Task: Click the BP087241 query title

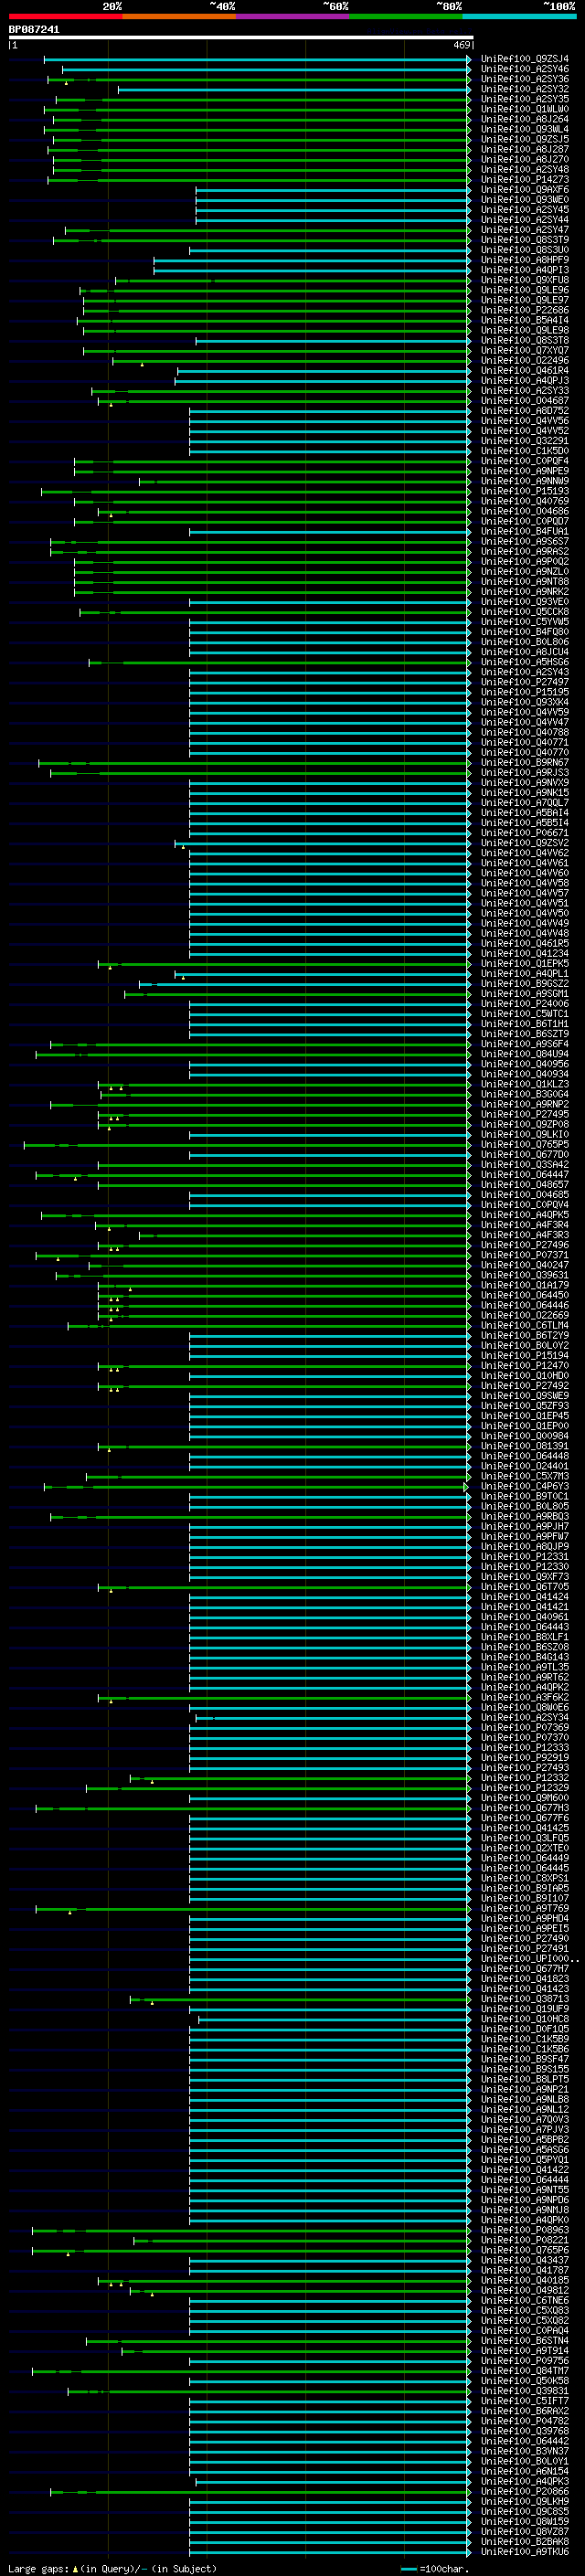Action: tap(34, 30)
